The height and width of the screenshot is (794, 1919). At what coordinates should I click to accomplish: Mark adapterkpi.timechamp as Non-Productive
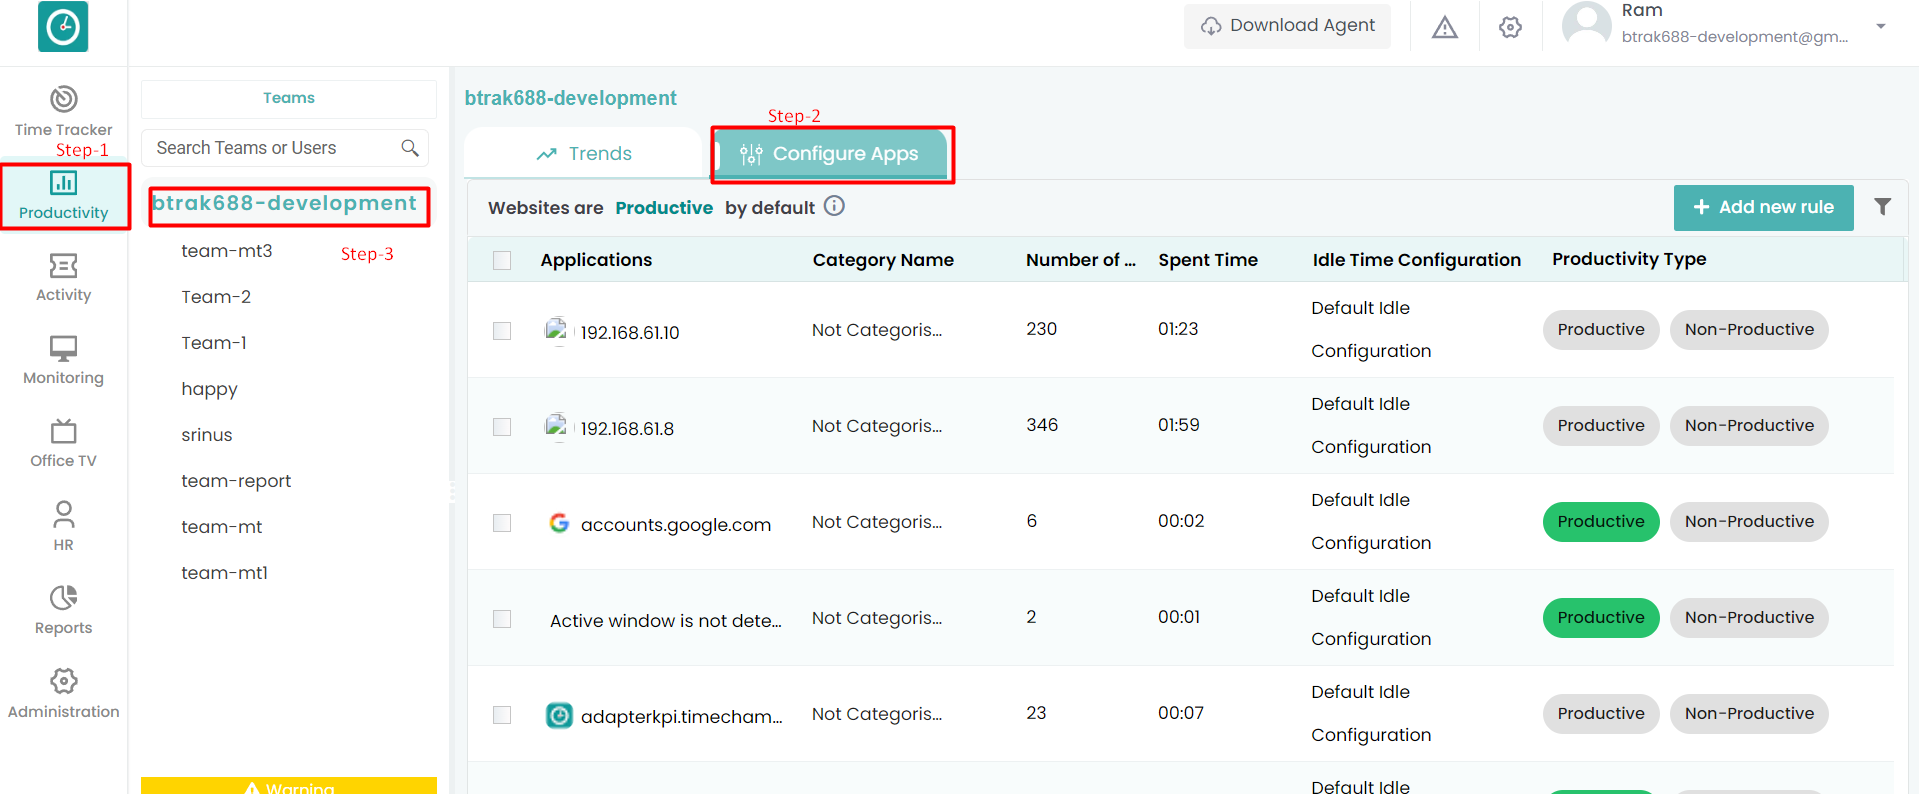coord(1748,714)
